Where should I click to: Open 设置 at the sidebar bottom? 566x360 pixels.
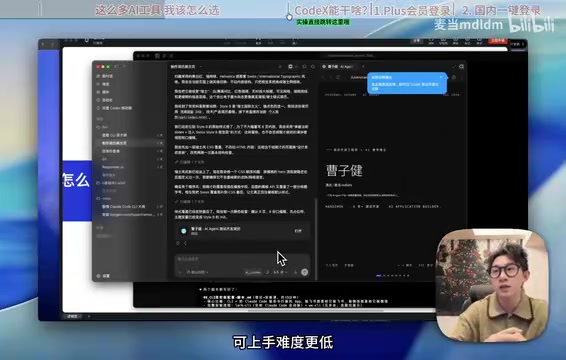[103, 276]
